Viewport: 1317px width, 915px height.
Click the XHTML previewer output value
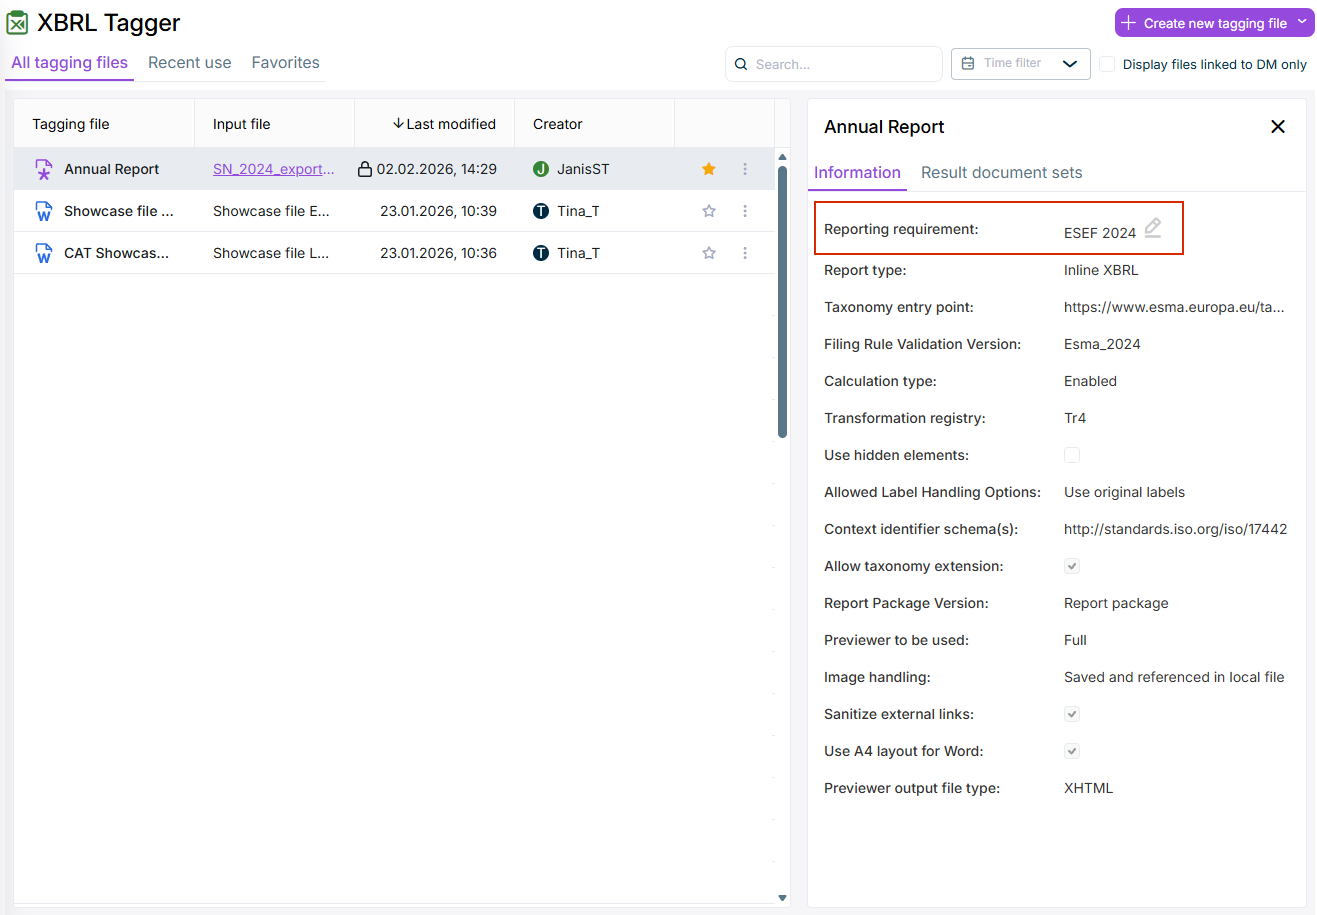[1088, 788]
